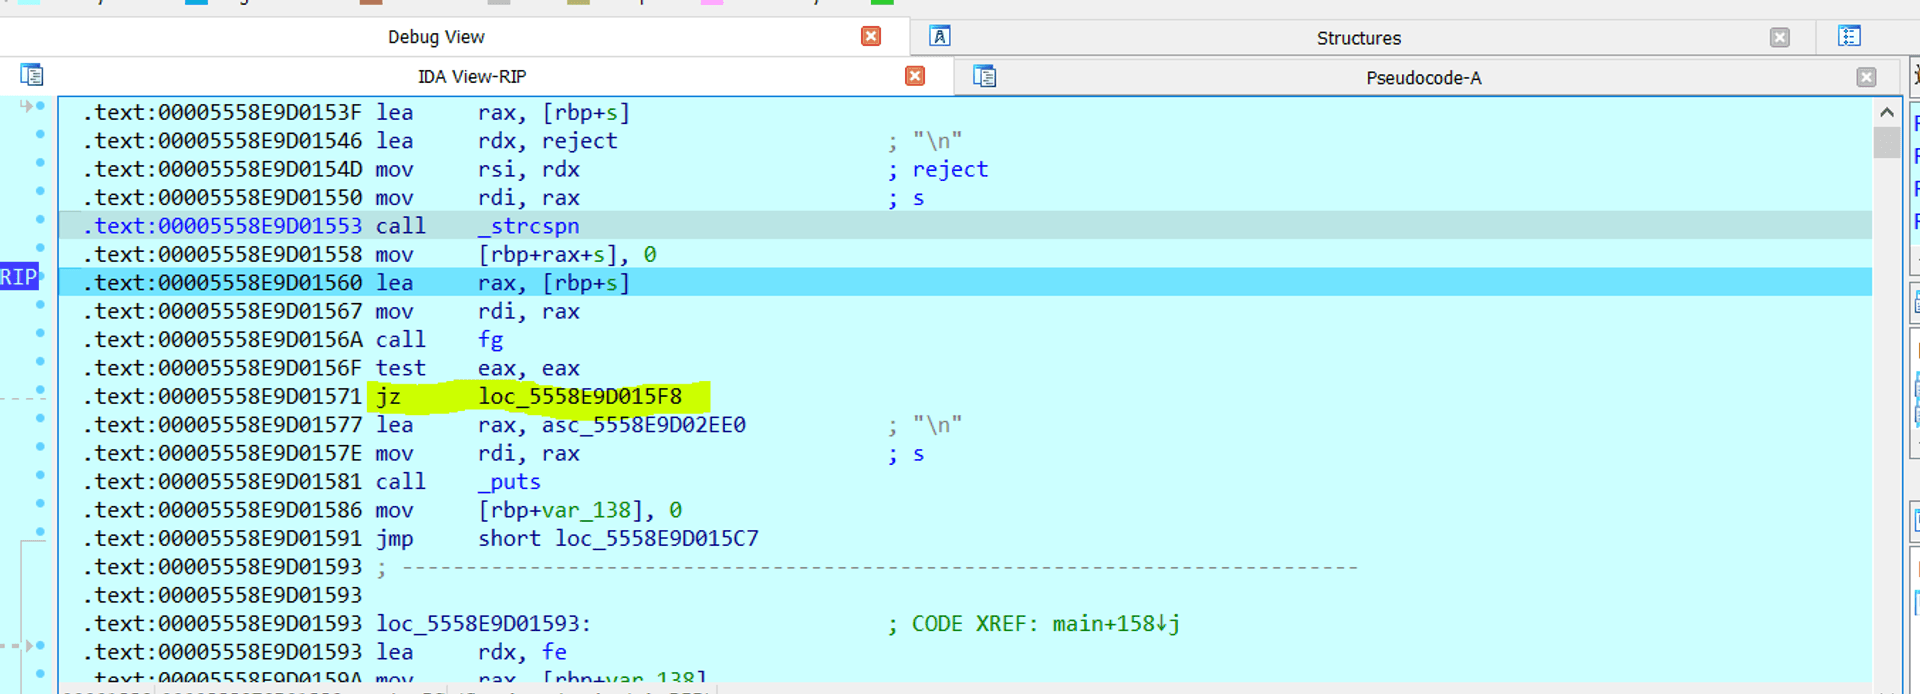The image size is (1920, 694).
Task: Switch to the Debug View tab
Action: (x=436, y=37)
